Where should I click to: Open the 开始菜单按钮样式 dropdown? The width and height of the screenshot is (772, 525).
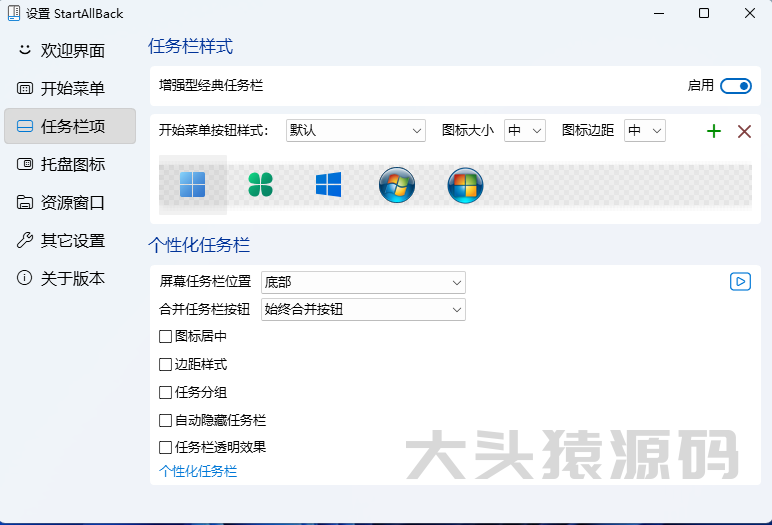[x=356, y=130]
